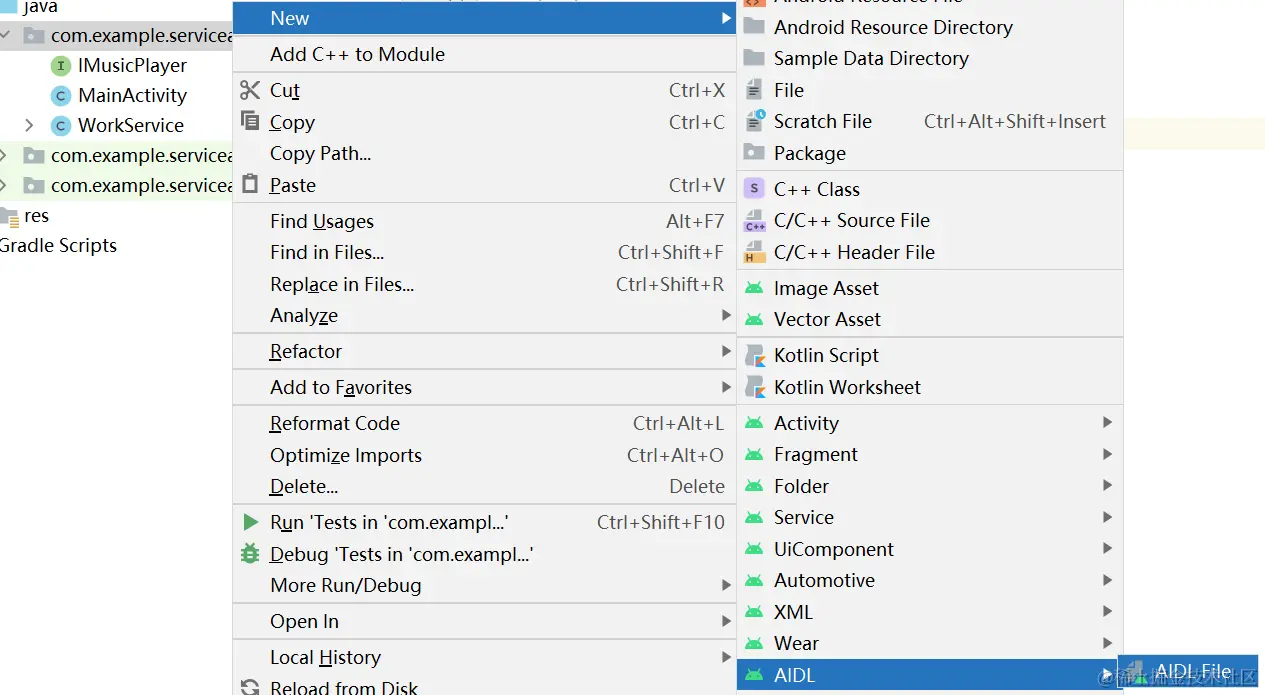
Task: Select UiComponent in the New submenu
Action: pyautogui.click(x=930, y=549)
